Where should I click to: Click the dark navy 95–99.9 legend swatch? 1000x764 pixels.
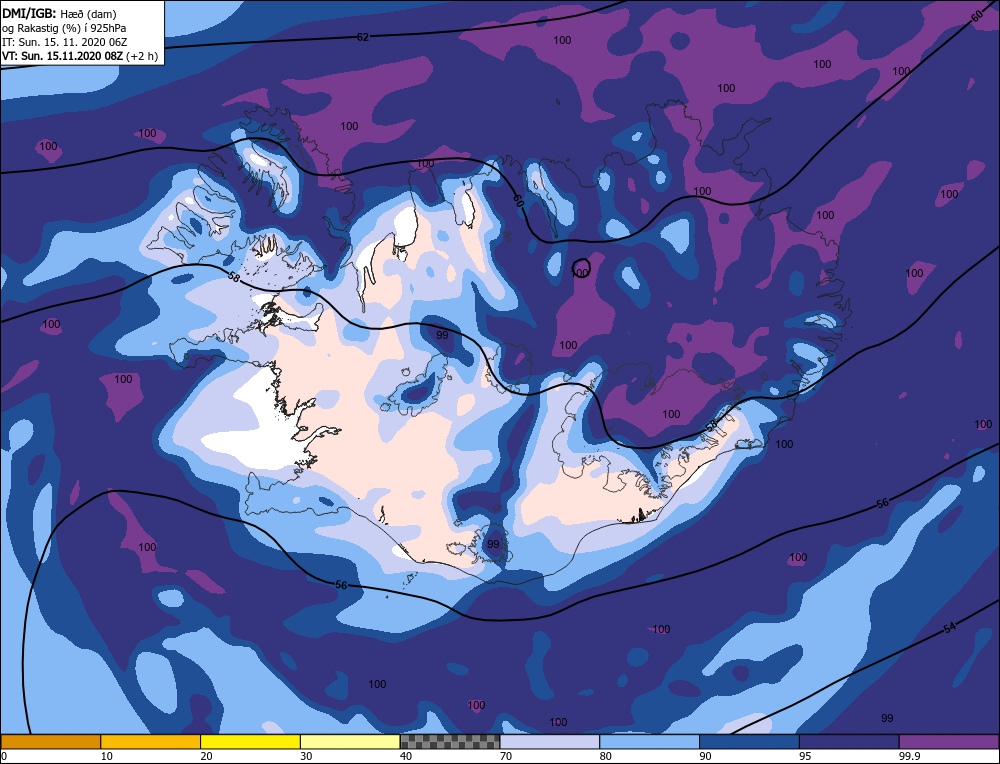849,742
